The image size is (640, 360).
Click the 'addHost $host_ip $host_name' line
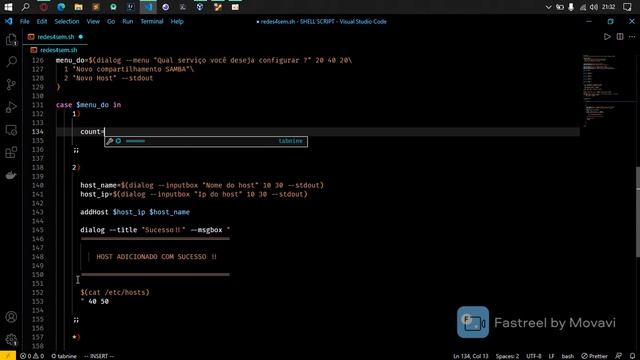click(x=135, y=212)
